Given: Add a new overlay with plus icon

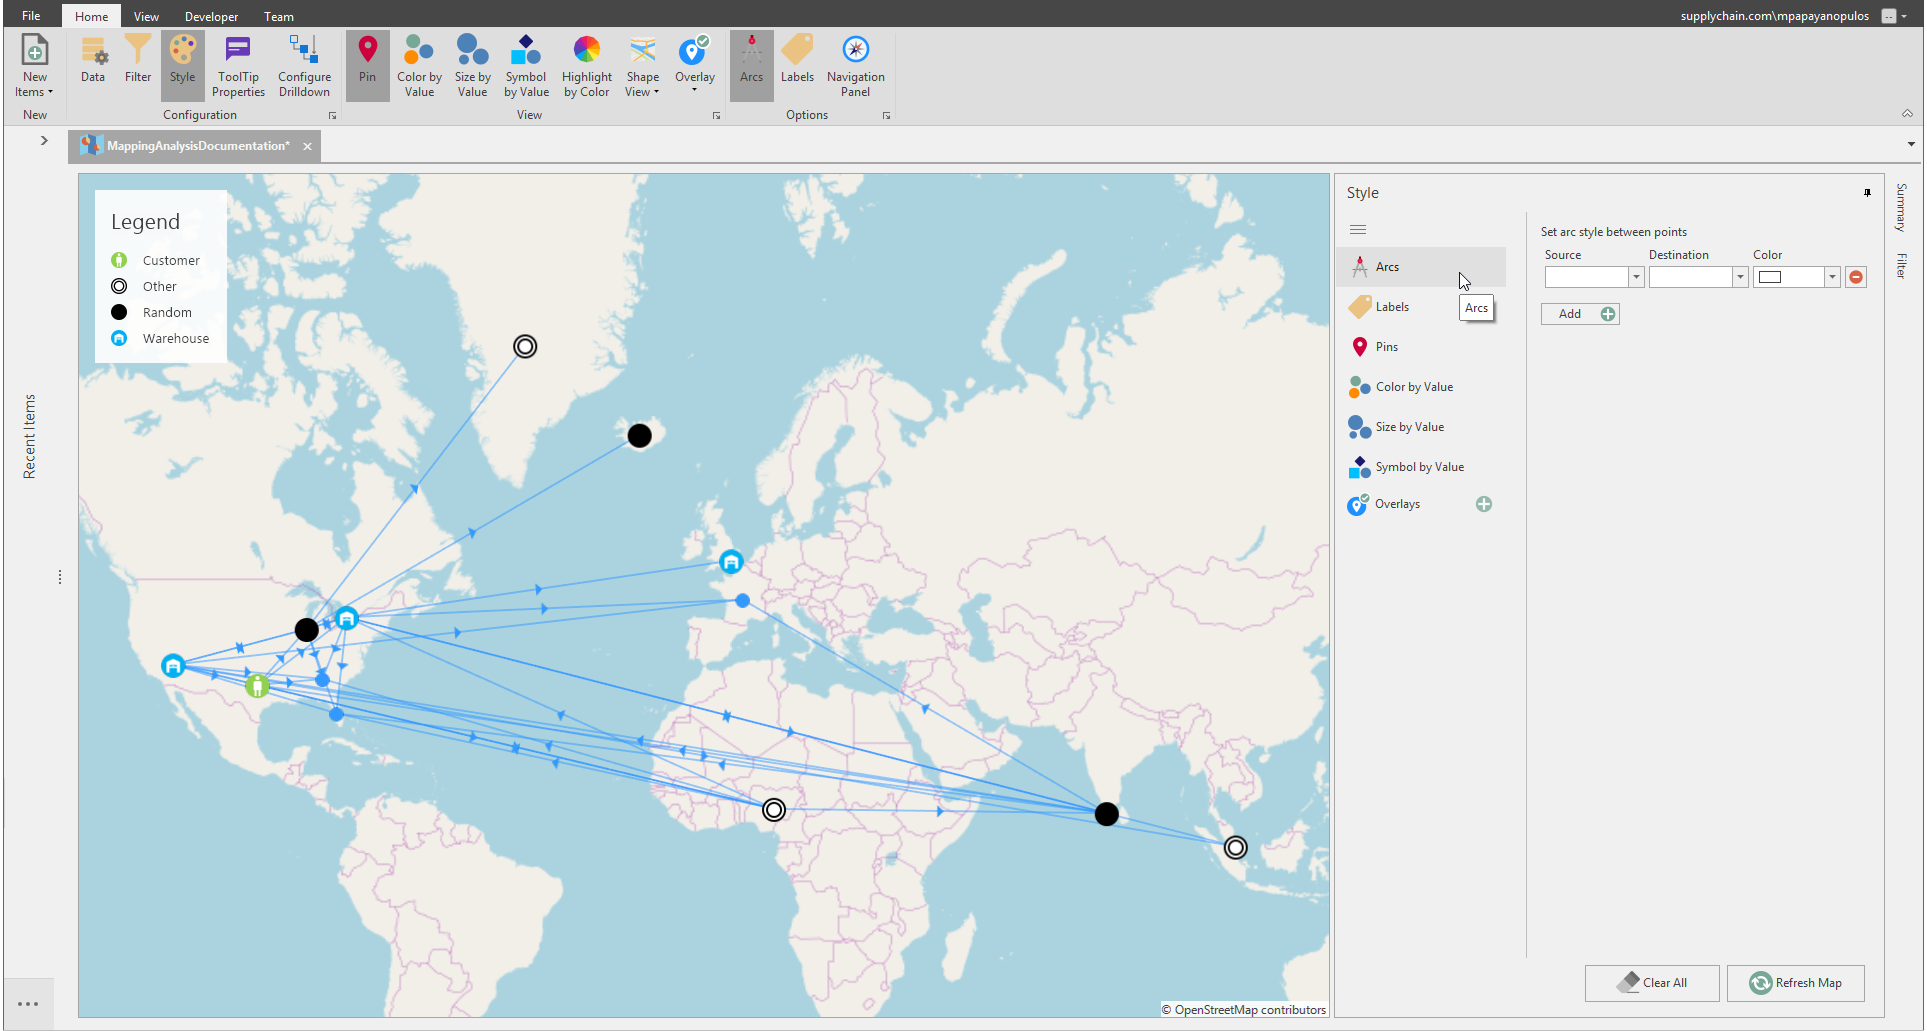Looking at the screenshot, I should 1483,504.
